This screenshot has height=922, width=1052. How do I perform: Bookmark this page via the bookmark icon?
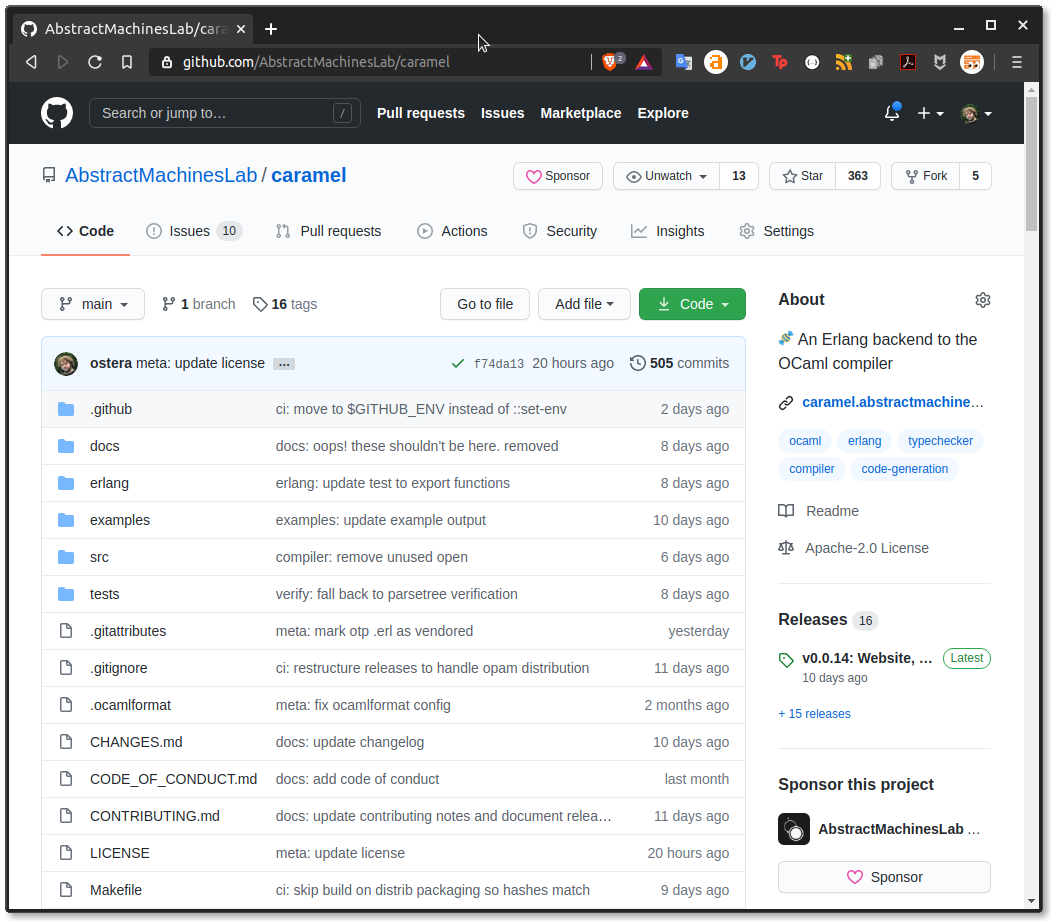point(127,62)
